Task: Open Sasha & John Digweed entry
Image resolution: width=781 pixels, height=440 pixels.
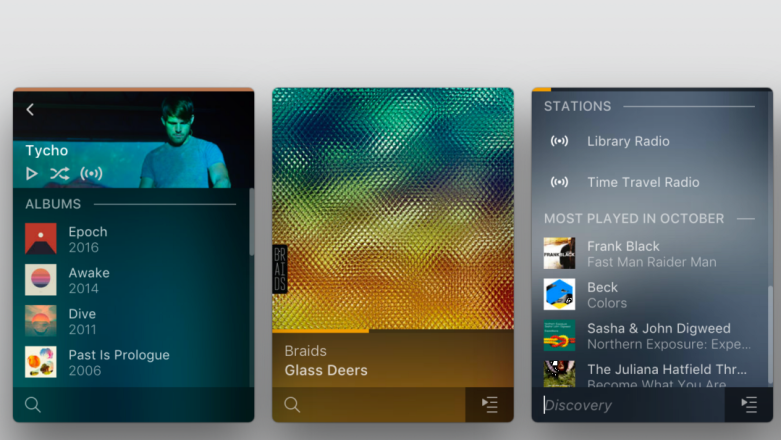Action: 658,328
